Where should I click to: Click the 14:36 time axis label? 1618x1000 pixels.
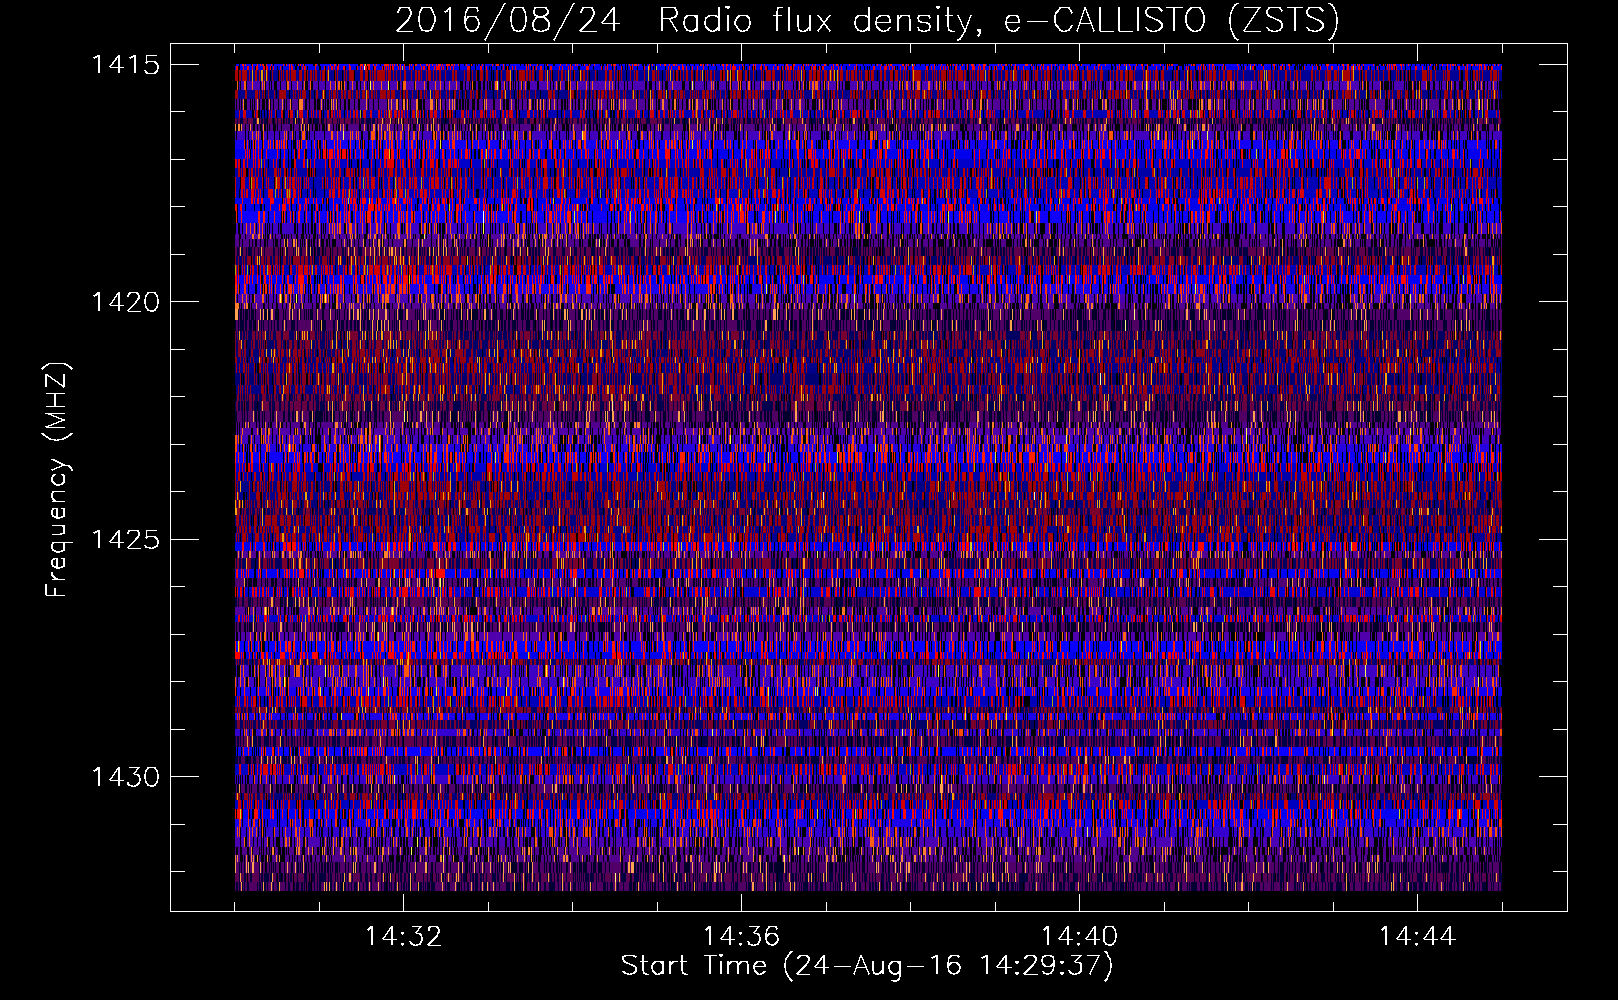pos(741,937)
